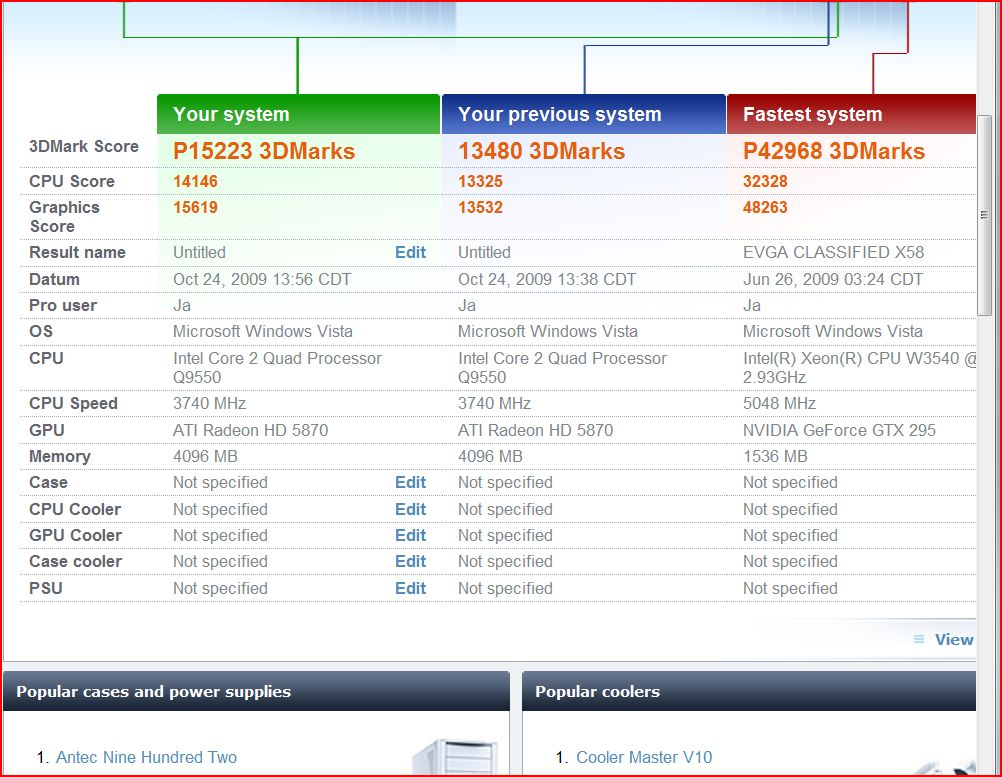Click the Popular cases and power supplies header

256,691
